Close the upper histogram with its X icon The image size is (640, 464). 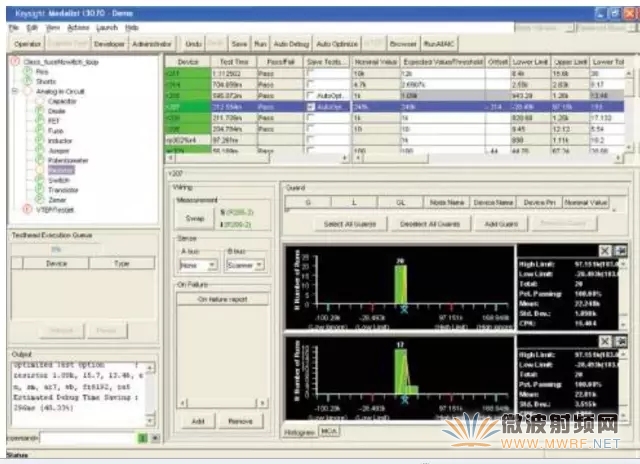tap(605, 251)
